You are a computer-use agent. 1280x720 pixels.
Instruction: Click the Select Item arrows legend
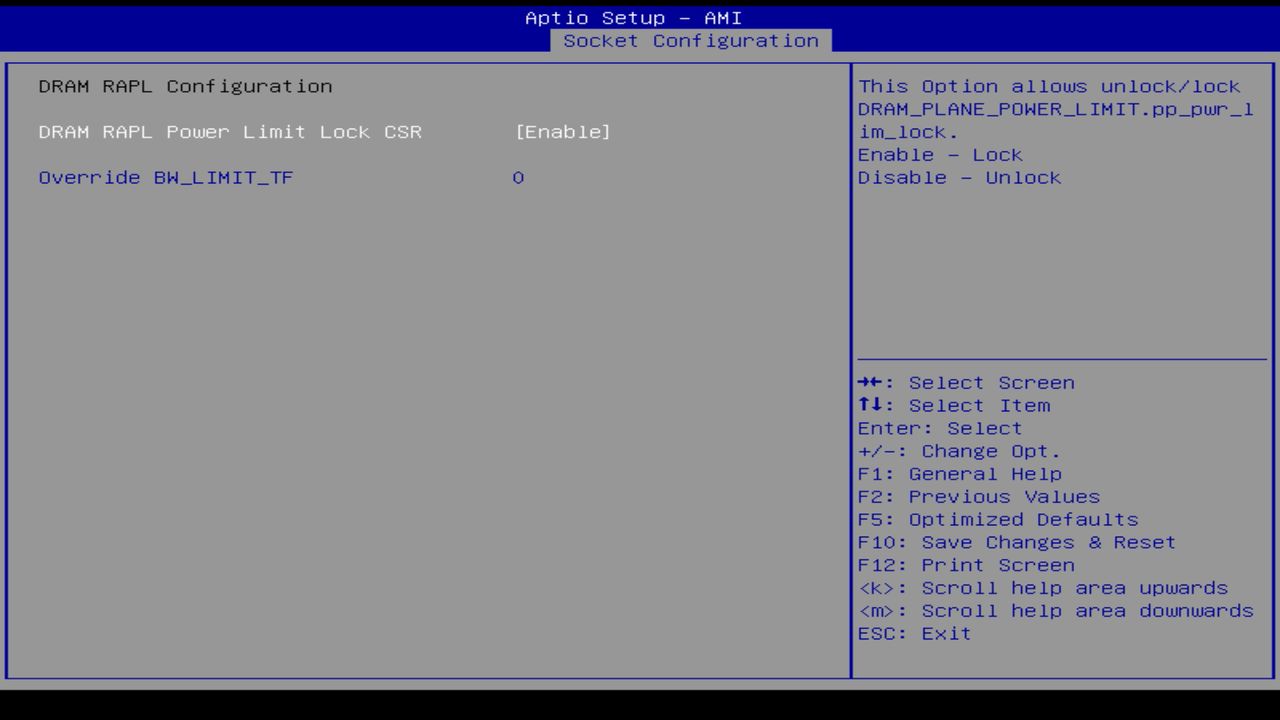click(x=953, y=405)
